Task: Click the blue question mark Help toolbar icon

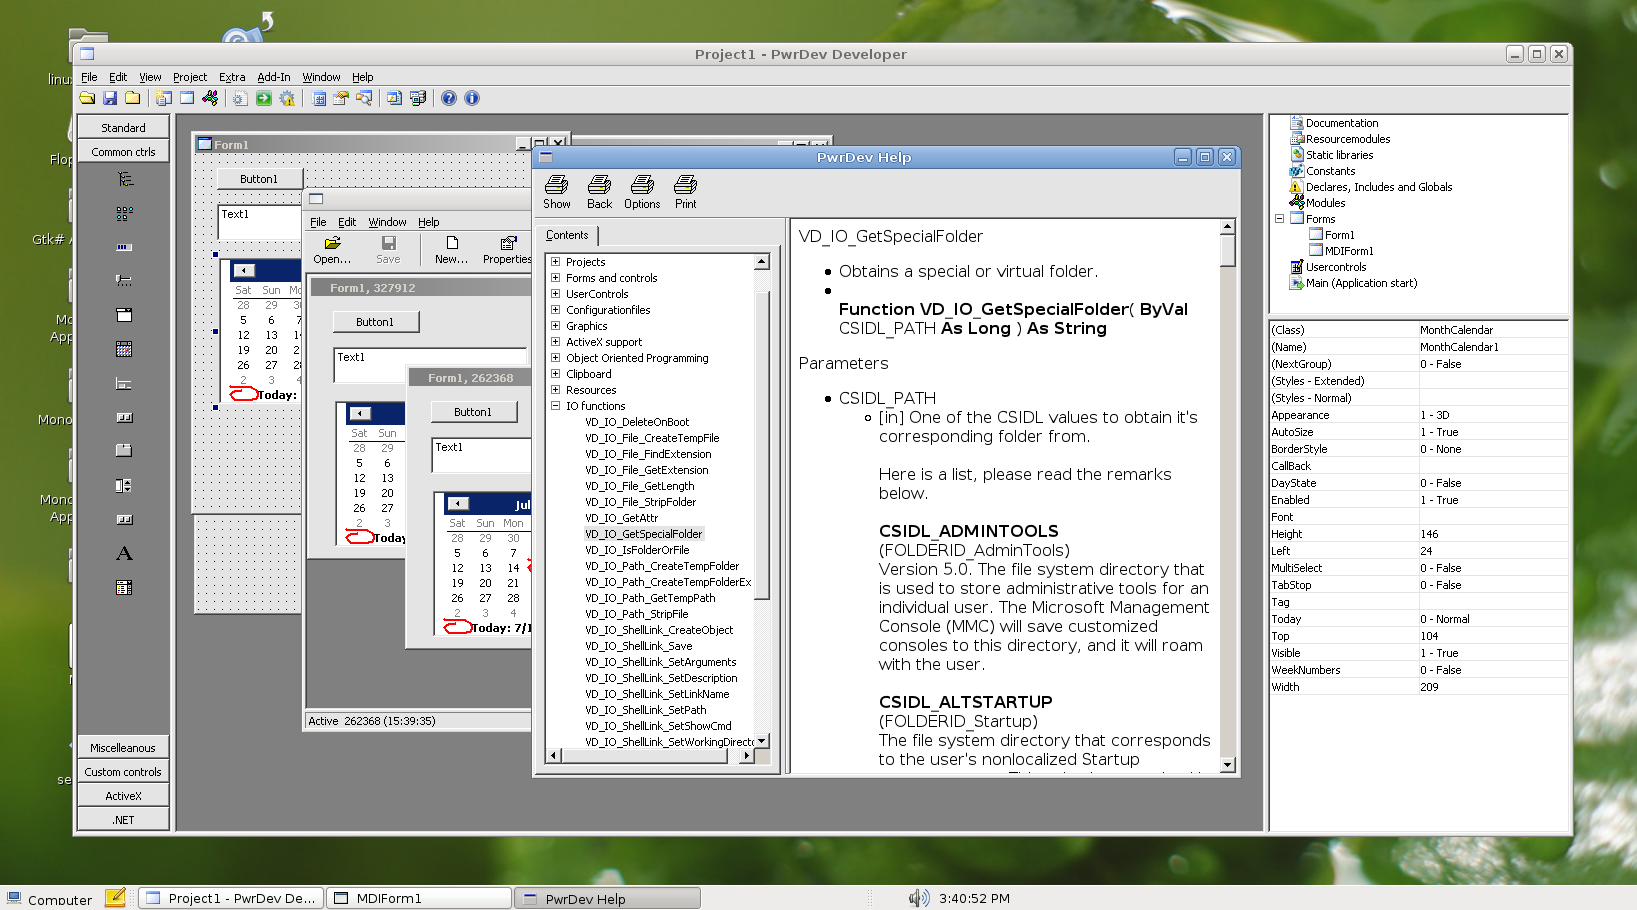Action: 448,98
